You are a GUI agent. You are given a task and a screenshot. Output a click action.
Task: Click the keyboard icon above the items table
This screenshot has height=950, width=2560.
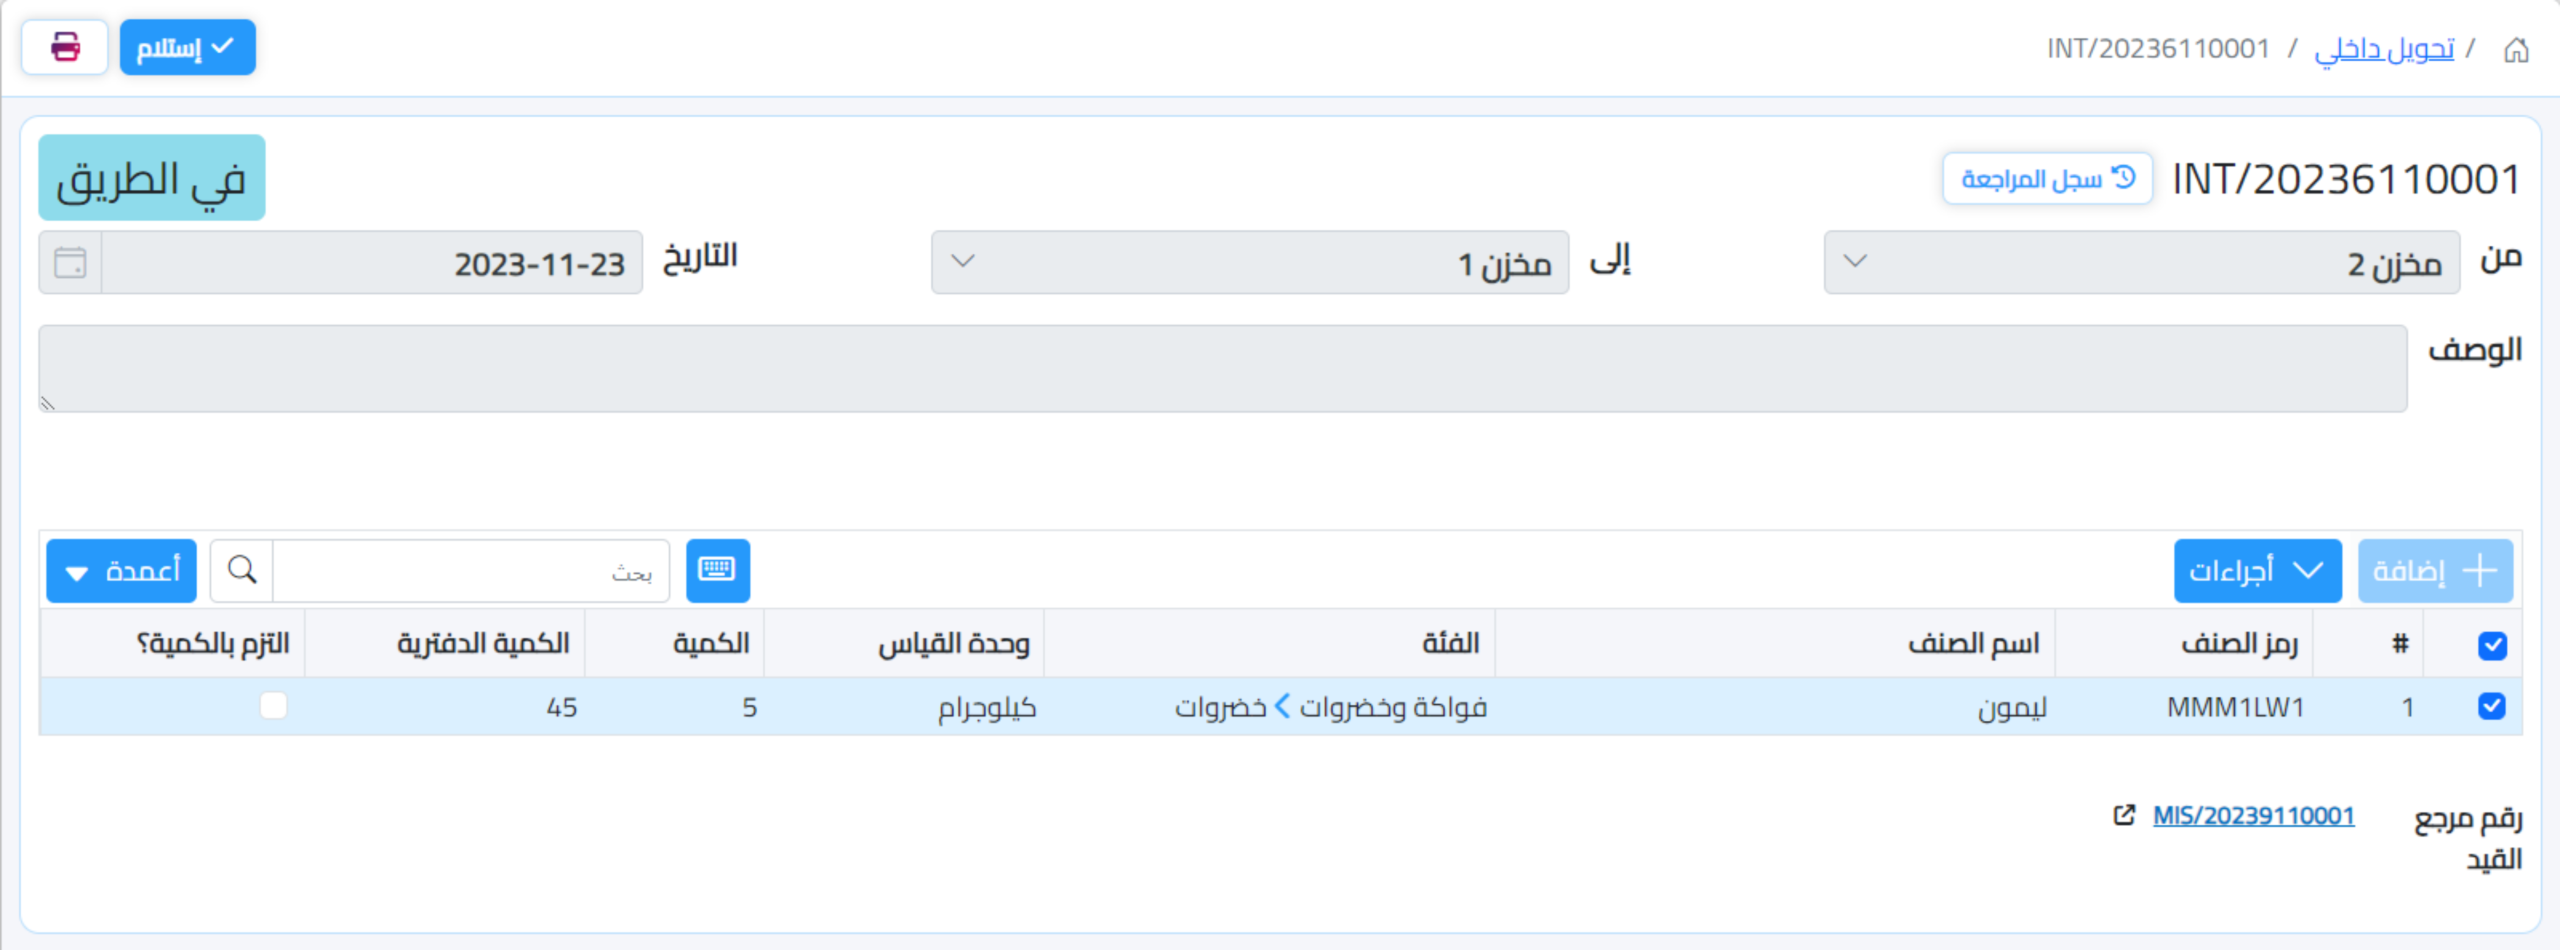pyautogui.click(x=718, y=570)
